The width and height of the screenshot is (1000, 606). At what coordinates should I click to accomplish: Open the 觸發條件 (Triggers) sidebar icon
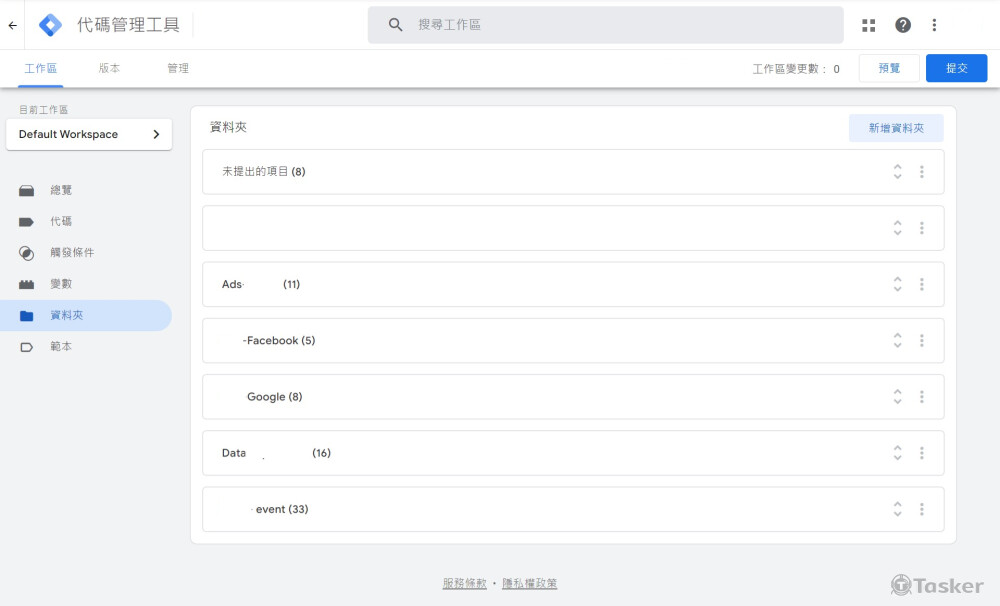(x=27, y=252)
